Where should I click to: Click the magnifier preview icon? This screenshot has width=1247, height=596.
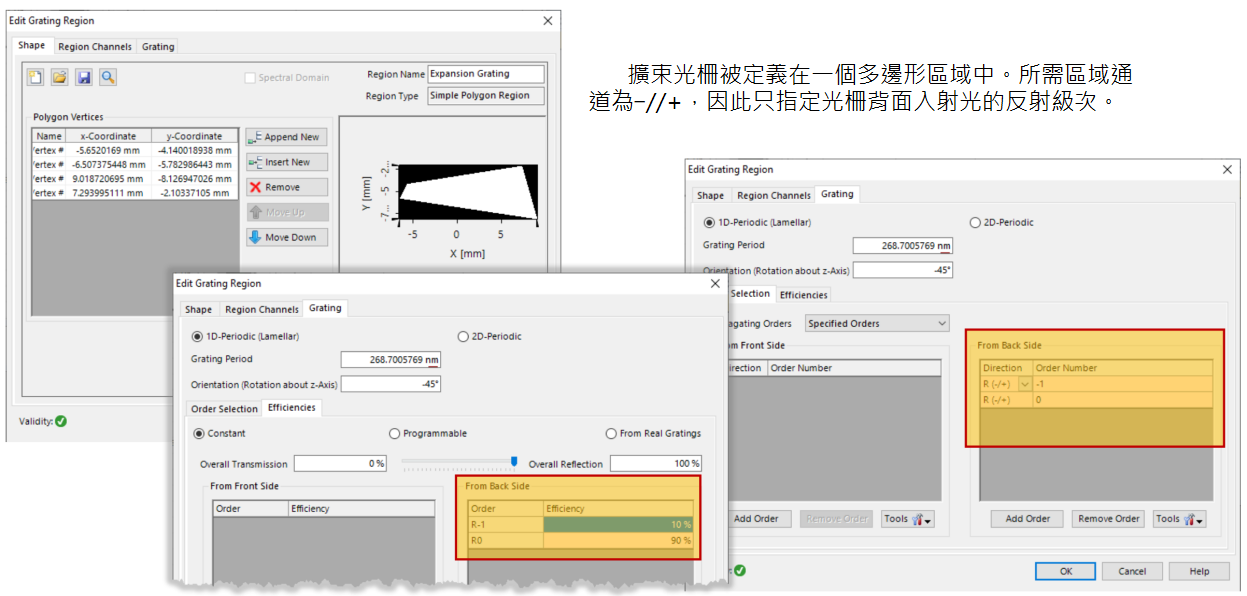coord(108,77)
